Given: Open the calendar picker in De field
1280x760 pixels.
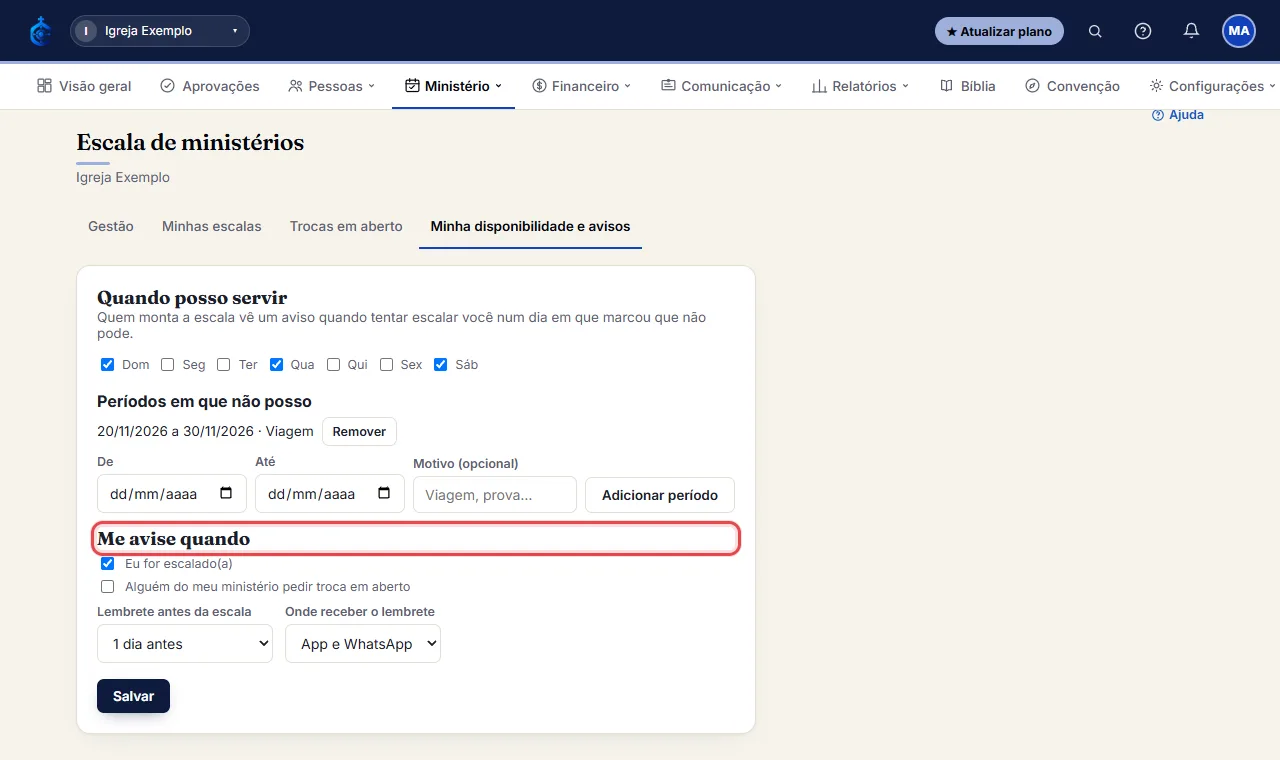Looking at the screenshot, I should [226, 493].
